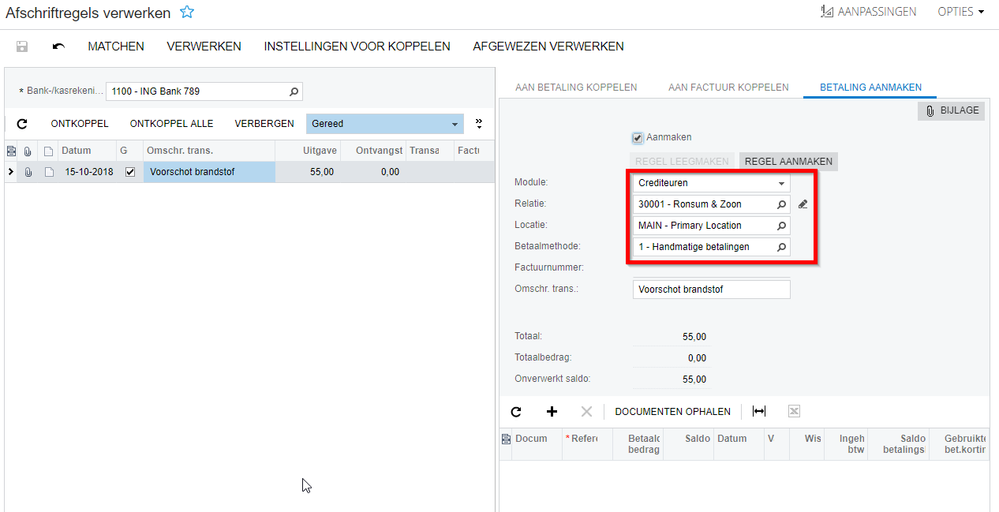The image size is (999, 512).
Task: Click grid selector icon in documents table
Action: (x=507, y=439)
